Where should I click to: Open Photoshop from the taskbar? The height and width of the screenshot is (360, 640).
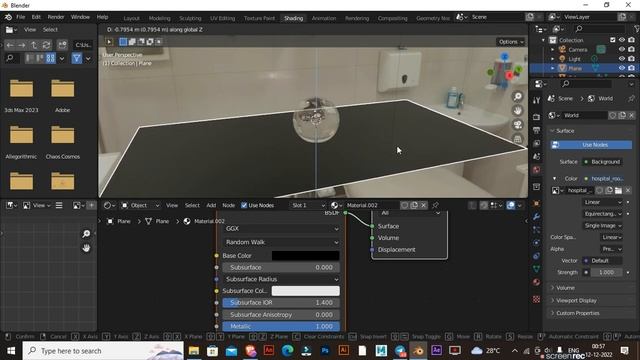(x=325, y=351)
